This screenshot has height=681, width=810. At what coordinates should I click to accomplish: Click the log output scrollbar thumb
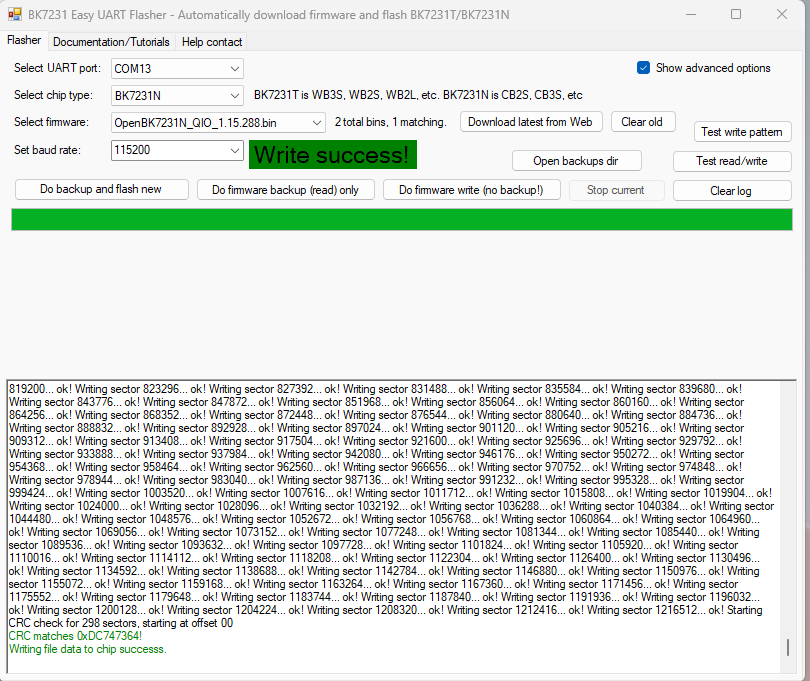click(788, 647)
